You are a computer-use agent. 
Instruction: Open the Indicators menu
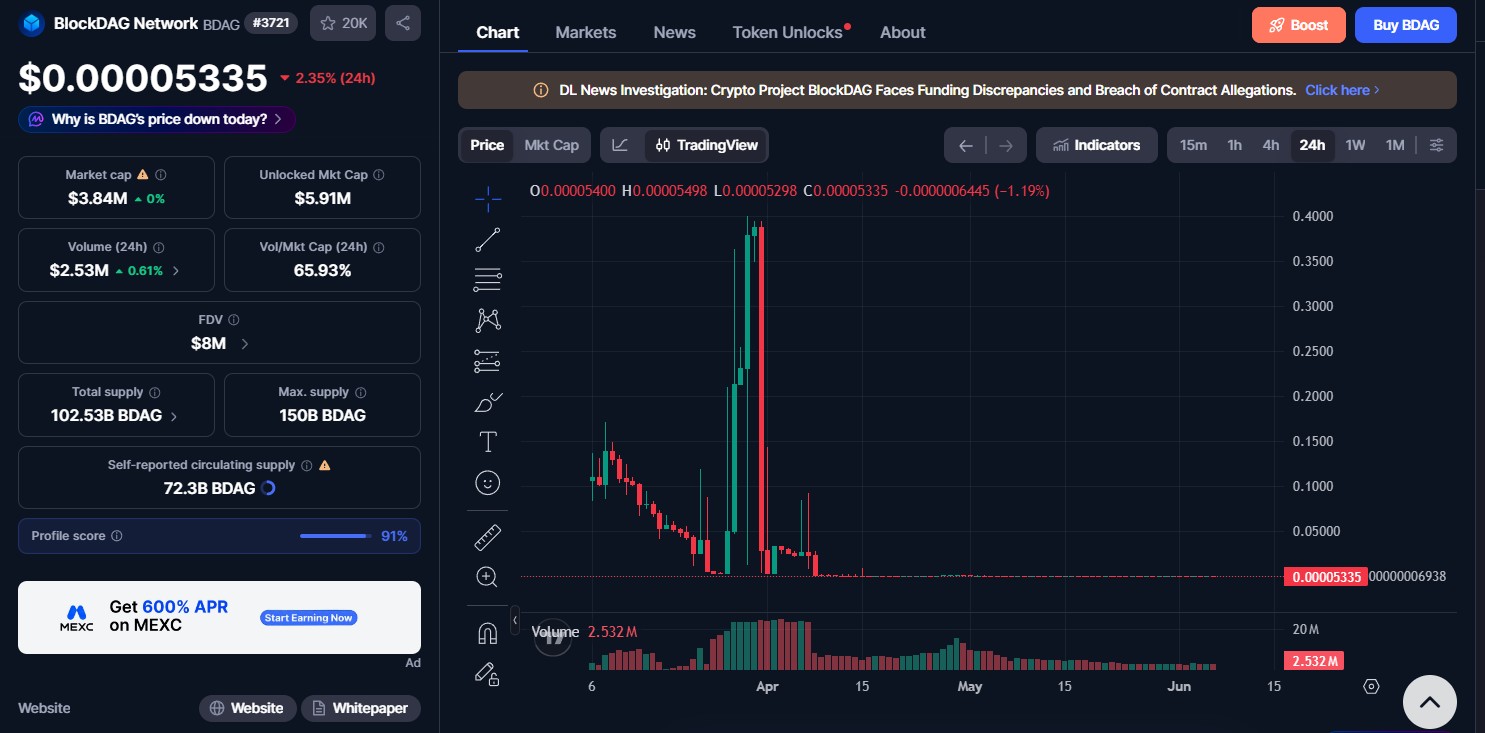[x=1097, y=145]
